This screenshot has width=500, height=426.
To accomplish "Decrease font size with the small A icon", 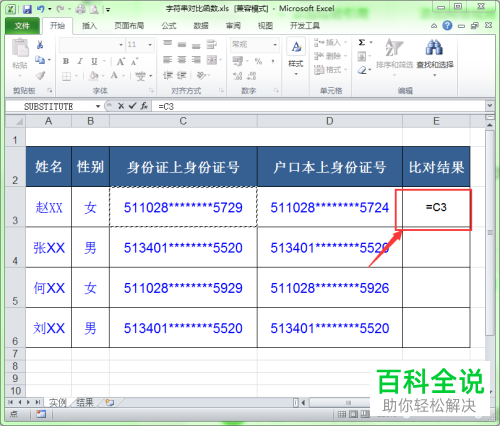I will [x=134, y=62].
